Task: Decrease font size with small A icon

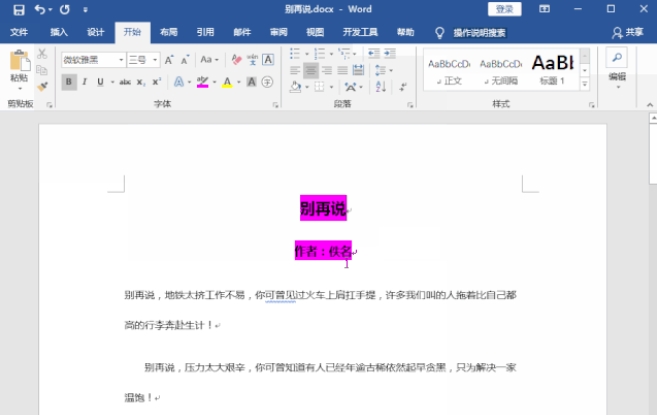Action: [185, 60]
